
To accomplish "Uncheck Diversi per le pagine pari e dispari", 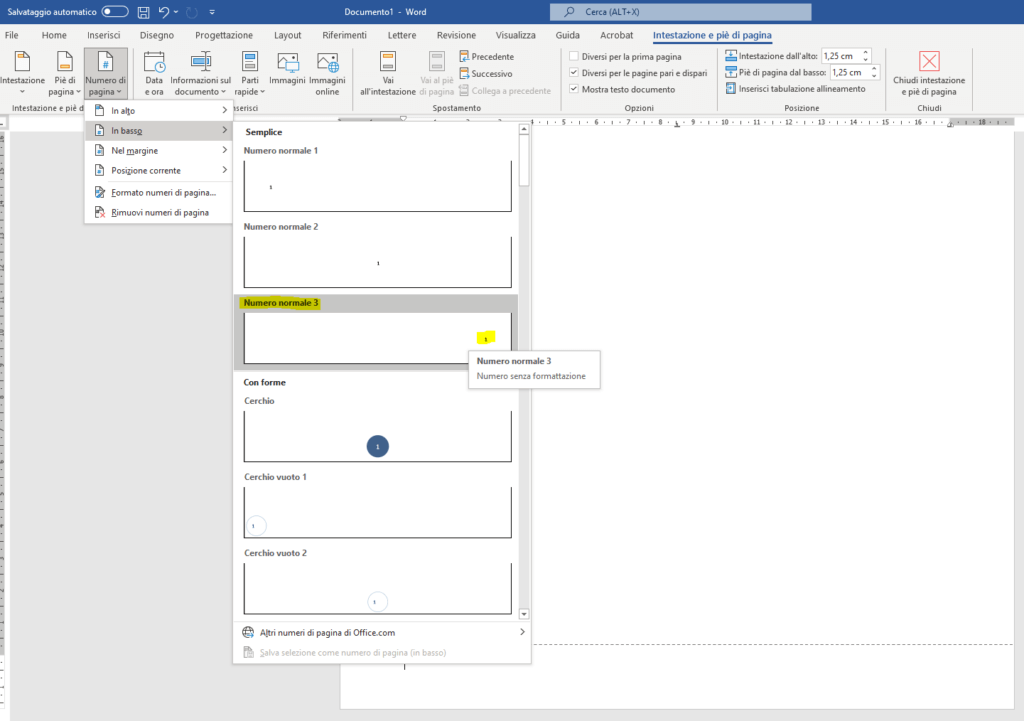I will 573,73.
